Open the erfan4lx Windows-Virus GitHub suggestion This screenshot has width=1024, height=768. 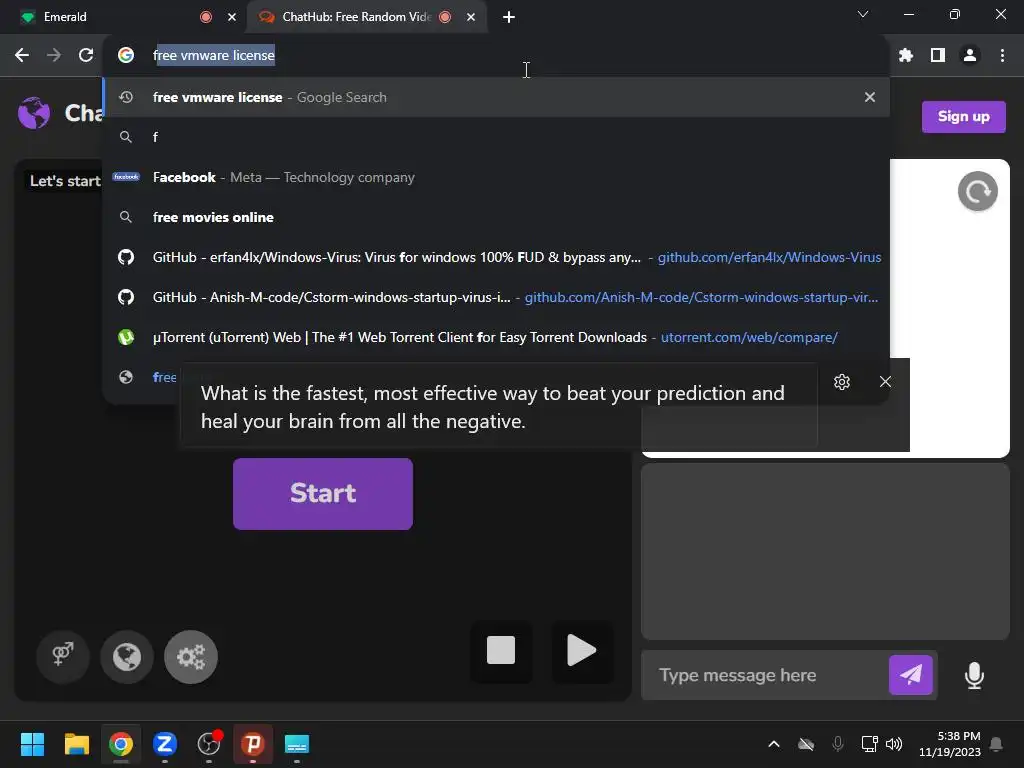[496, 257]
